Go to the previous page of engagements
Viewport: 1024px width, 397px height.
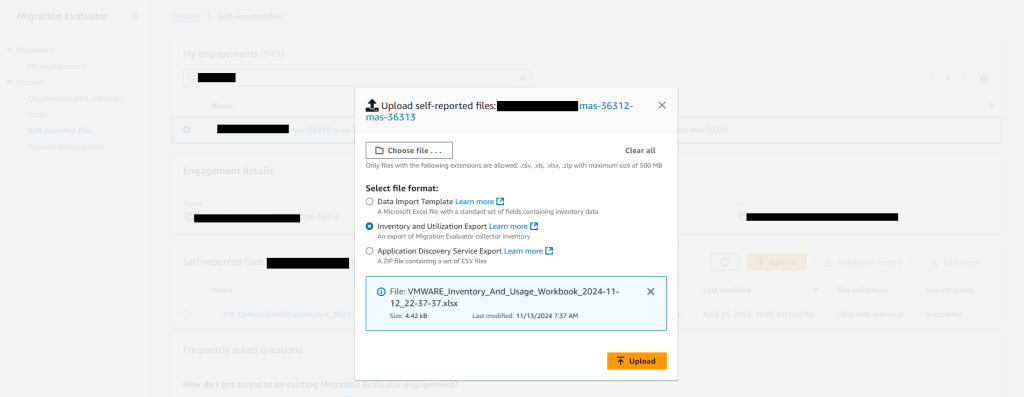(x=933, y=78)
